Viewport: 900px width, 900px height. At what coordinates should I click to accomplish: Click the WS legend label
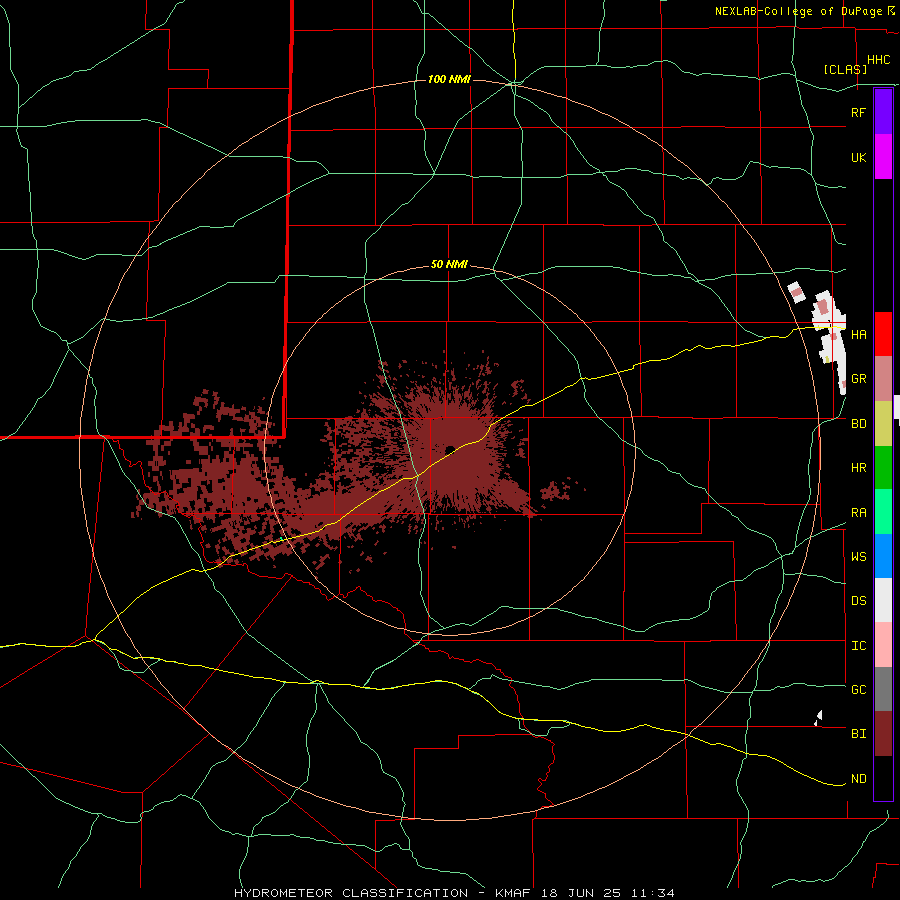[858, 557]
